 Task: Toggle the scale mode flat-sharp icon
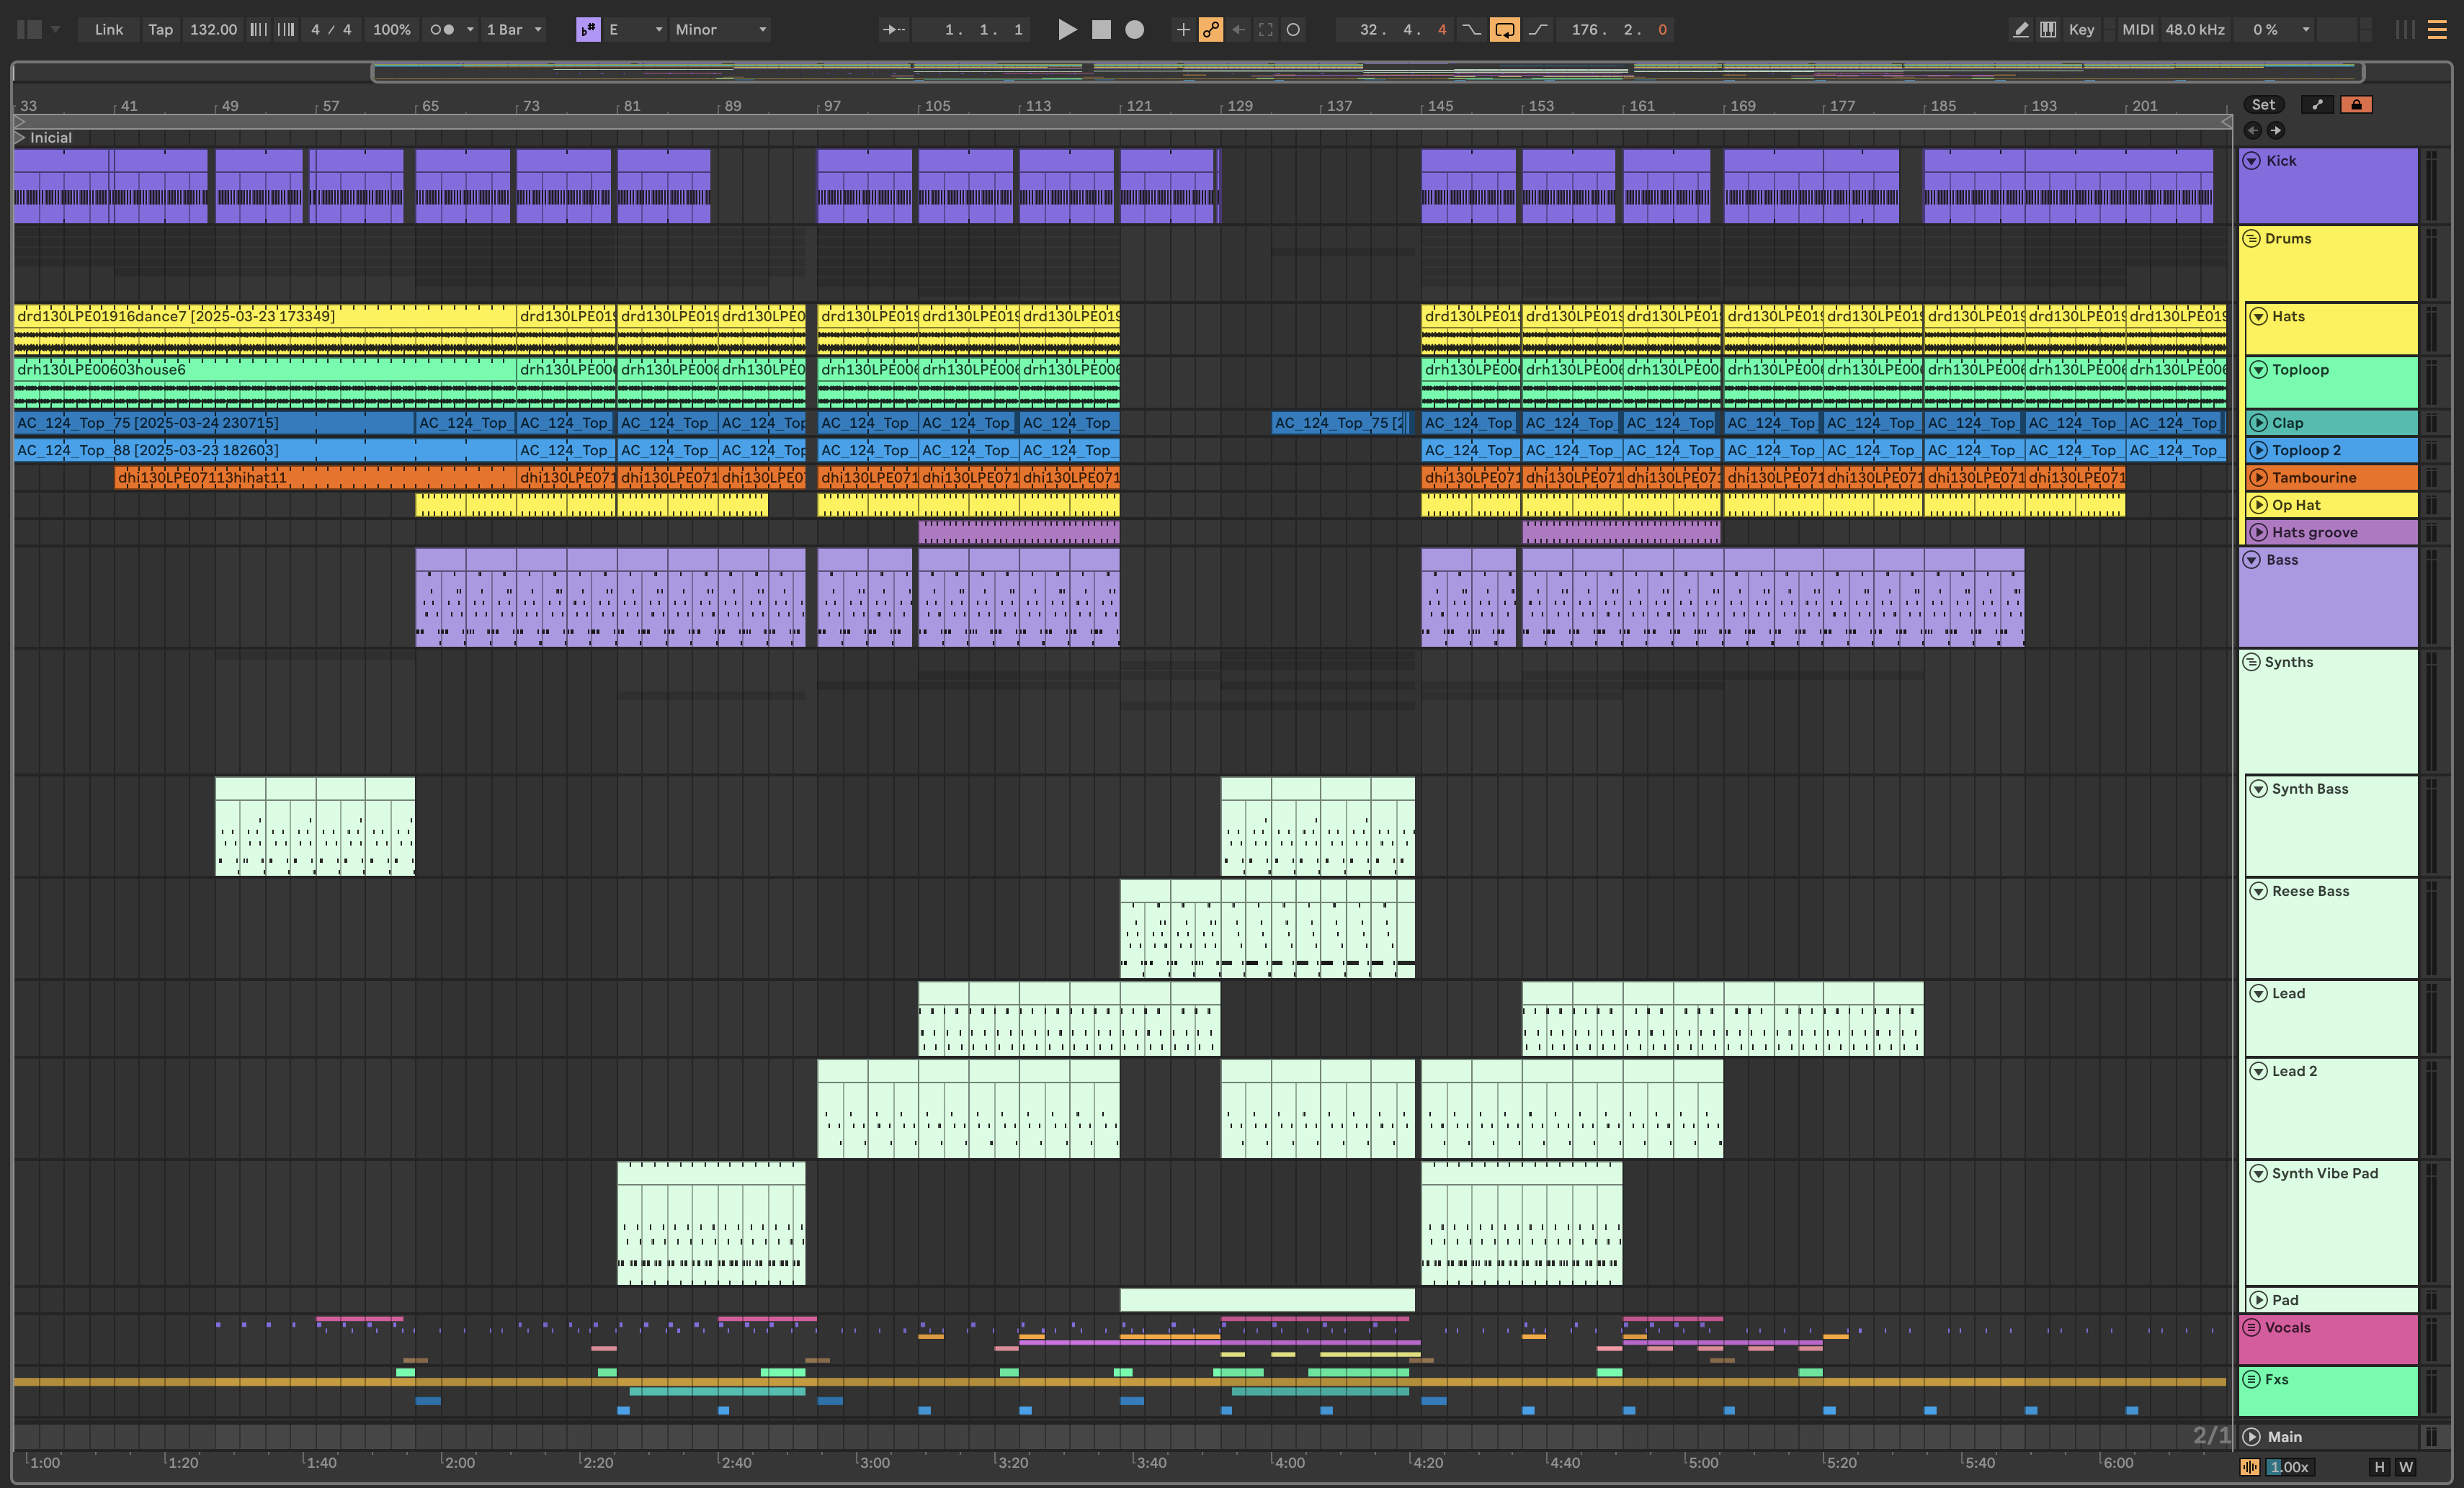pos(588,30)
